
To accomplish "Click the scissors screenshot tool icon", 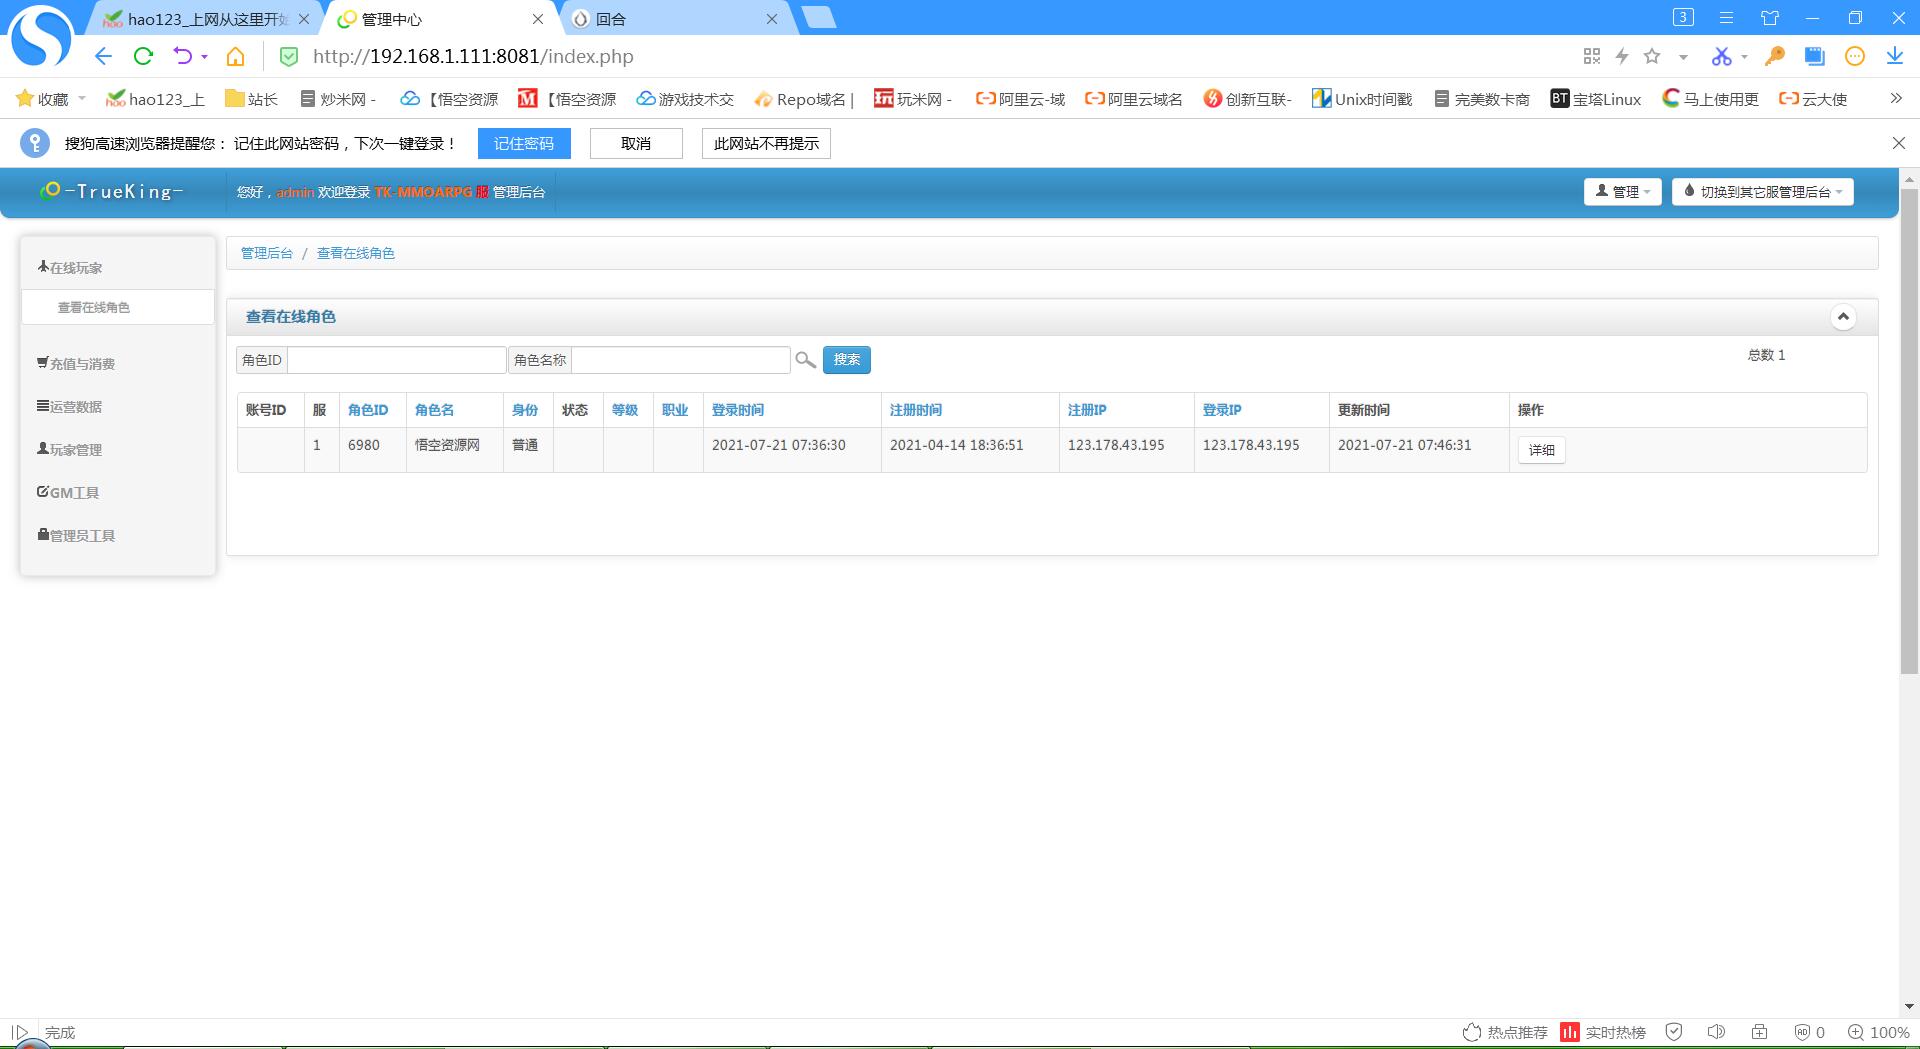I will 1721,56.
